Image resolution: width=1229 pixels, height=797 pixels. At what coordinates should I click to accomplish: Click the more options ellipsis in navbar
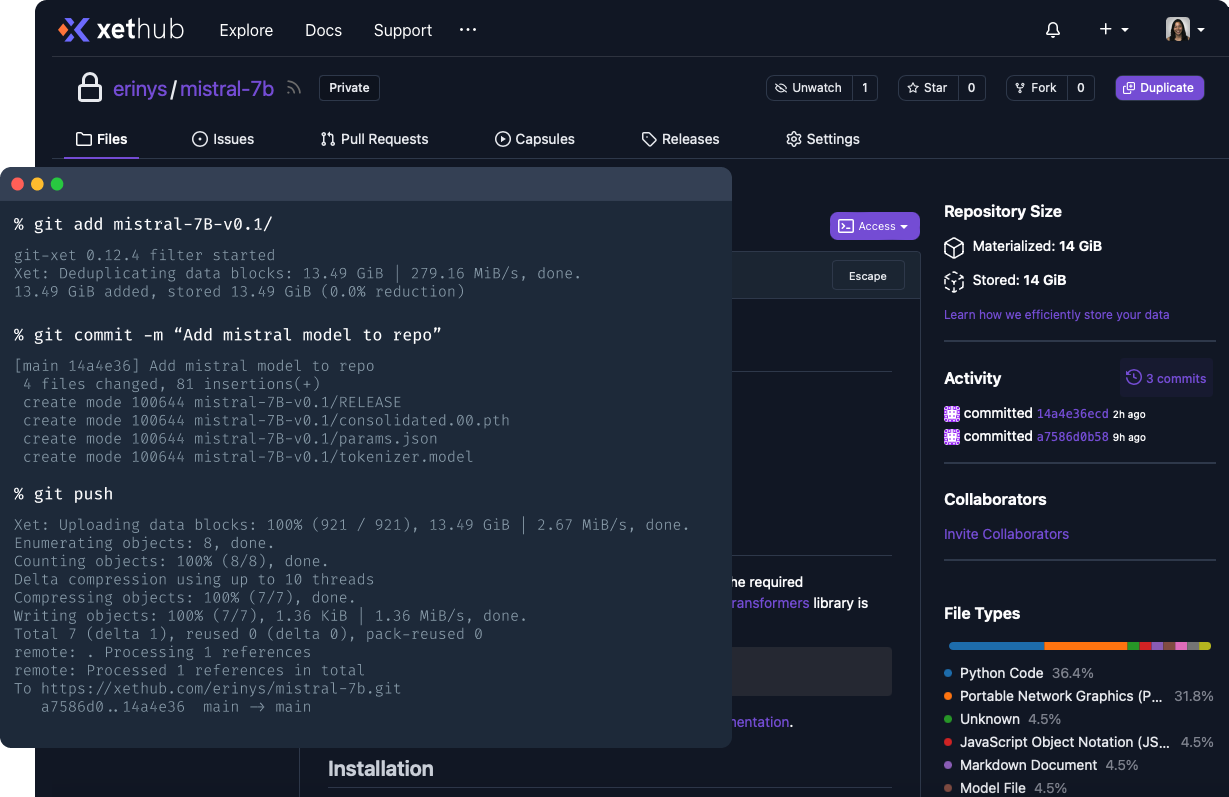tap(468, 30)
